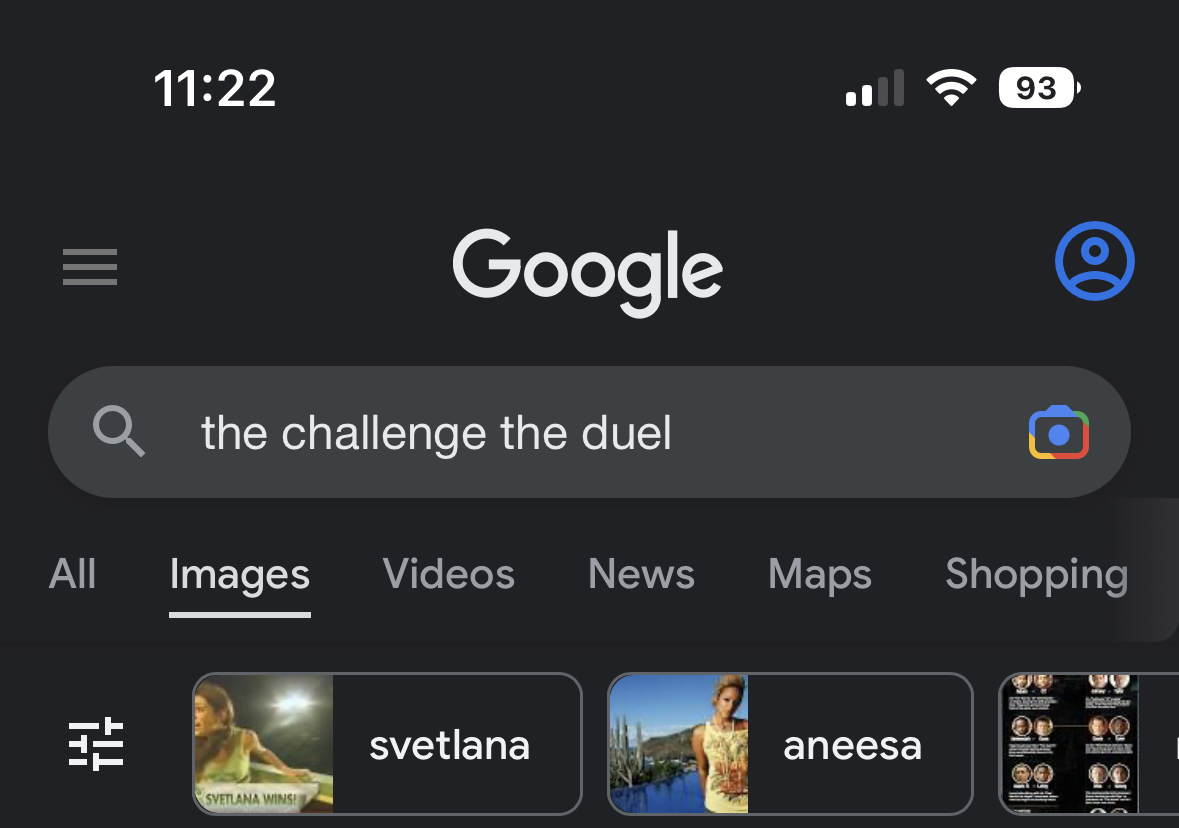Open Google Lens camera search
Screen dimensions: 1179x828
(1059, 432)
